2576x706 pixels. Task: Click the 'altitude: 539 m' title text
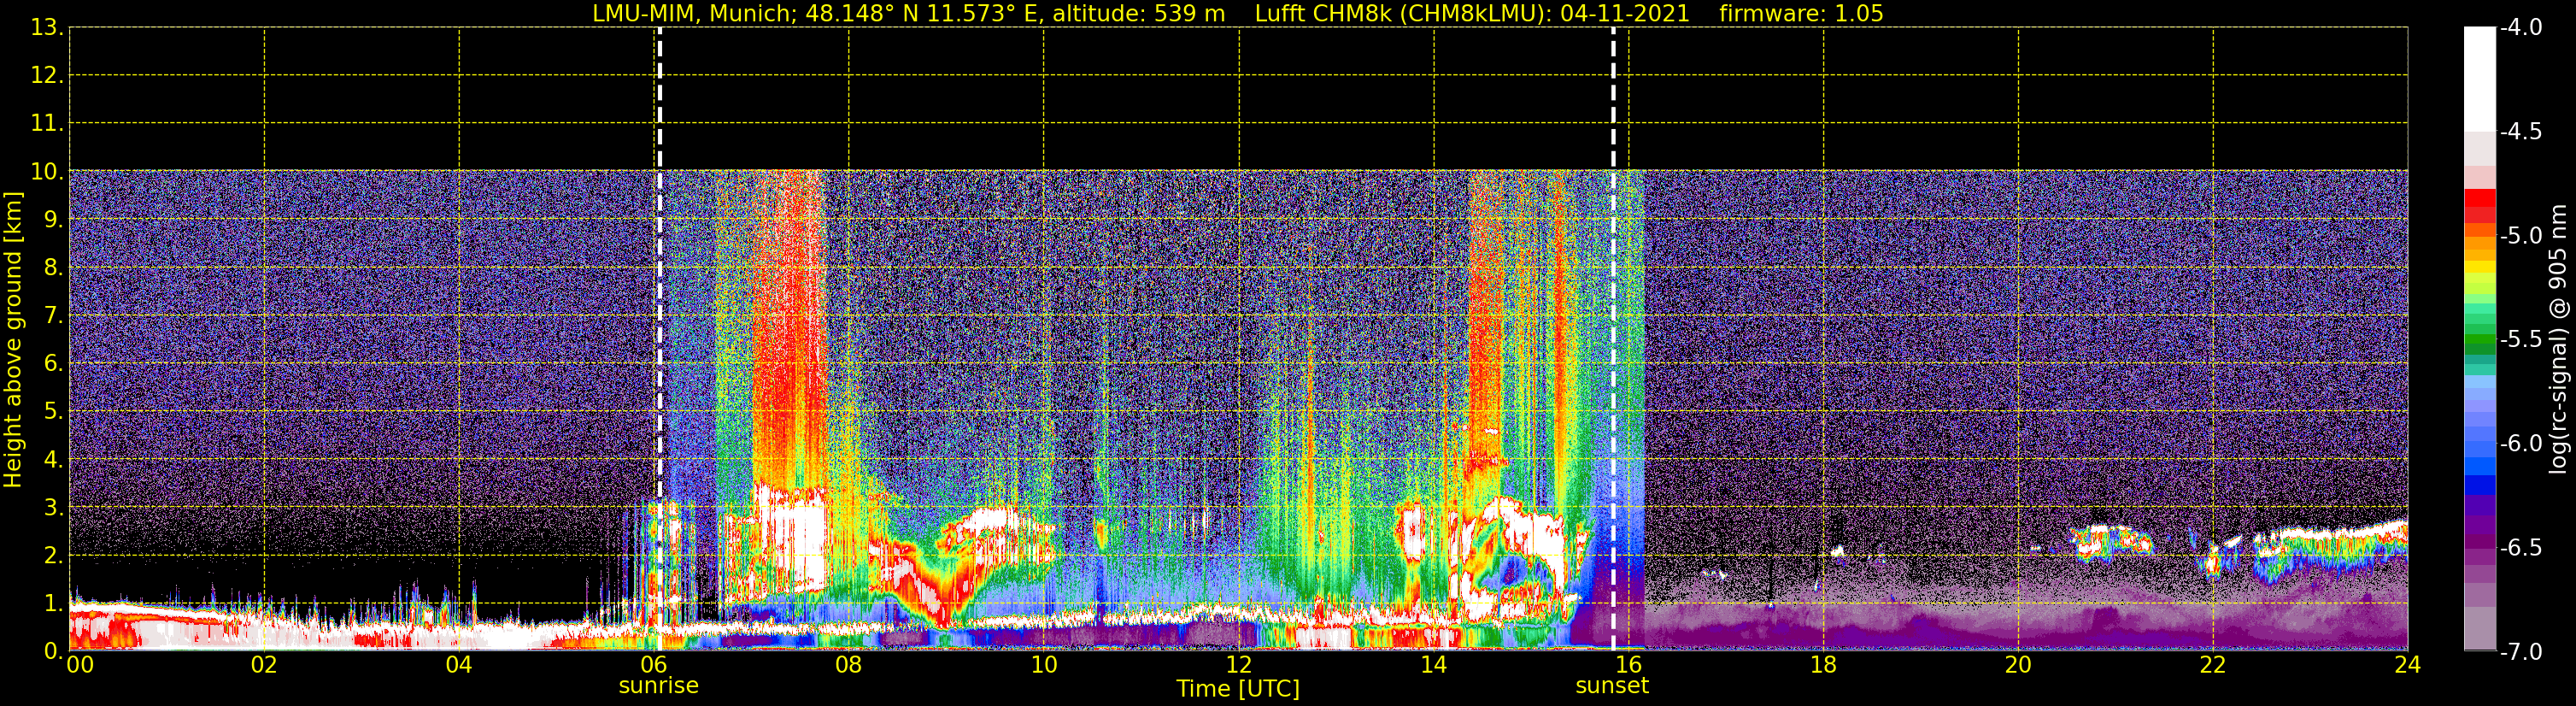point(1139,14)
